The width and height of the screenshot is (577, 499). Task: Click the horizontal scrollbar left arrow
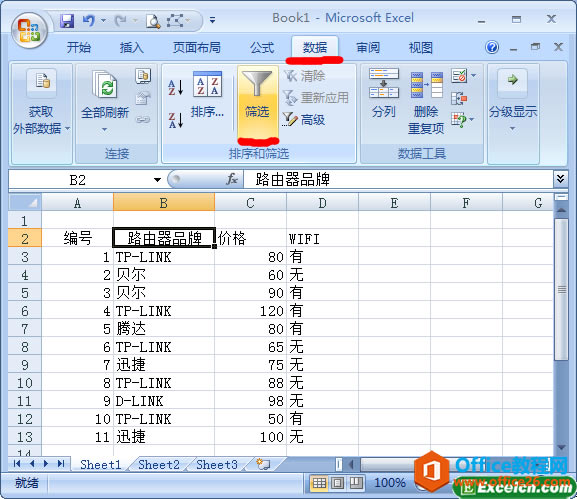click(352, 464)
